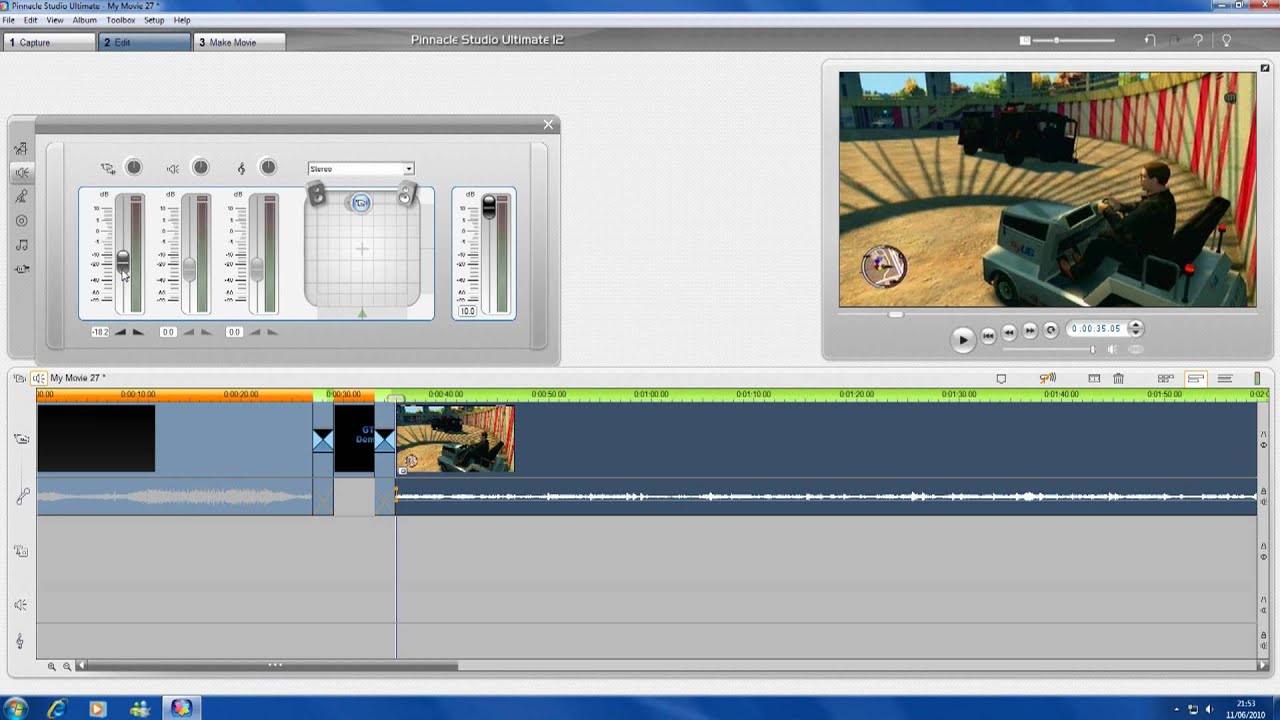Image resolution: width=1280 pixels, height=720 pixels.
Task: Zoom in the timeline with the plus magnifier
Action: [52, 666]
